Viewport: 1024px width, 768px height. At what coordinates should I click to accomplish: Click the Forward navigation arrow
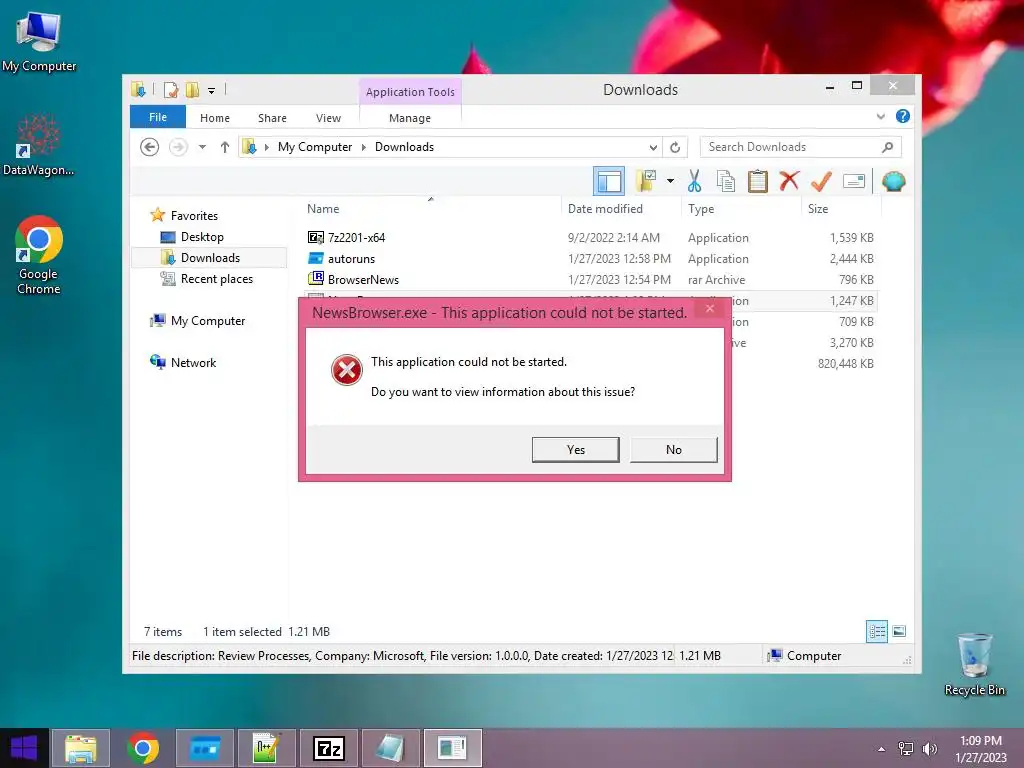point(178,147)
